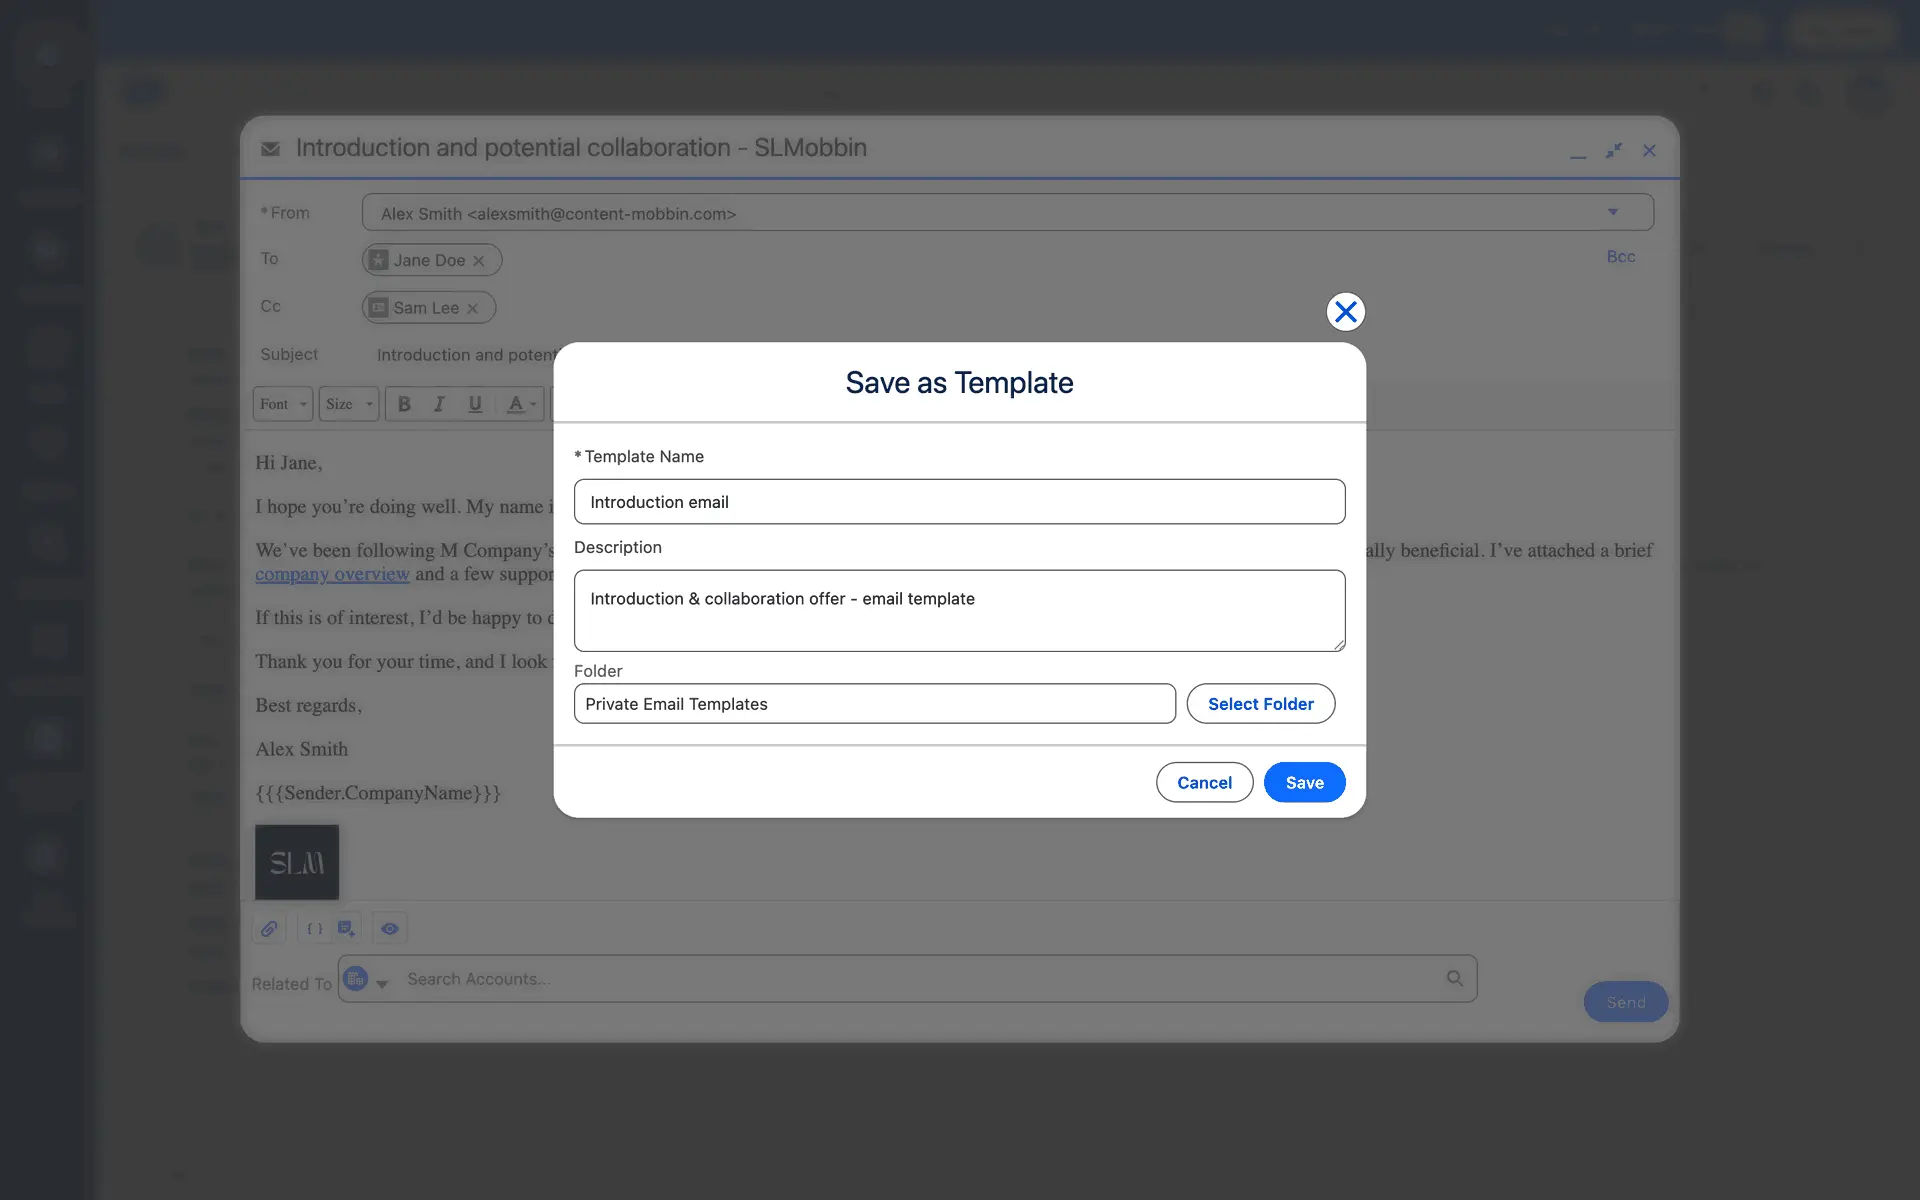Click the Select Folder button

[1260, 704]
